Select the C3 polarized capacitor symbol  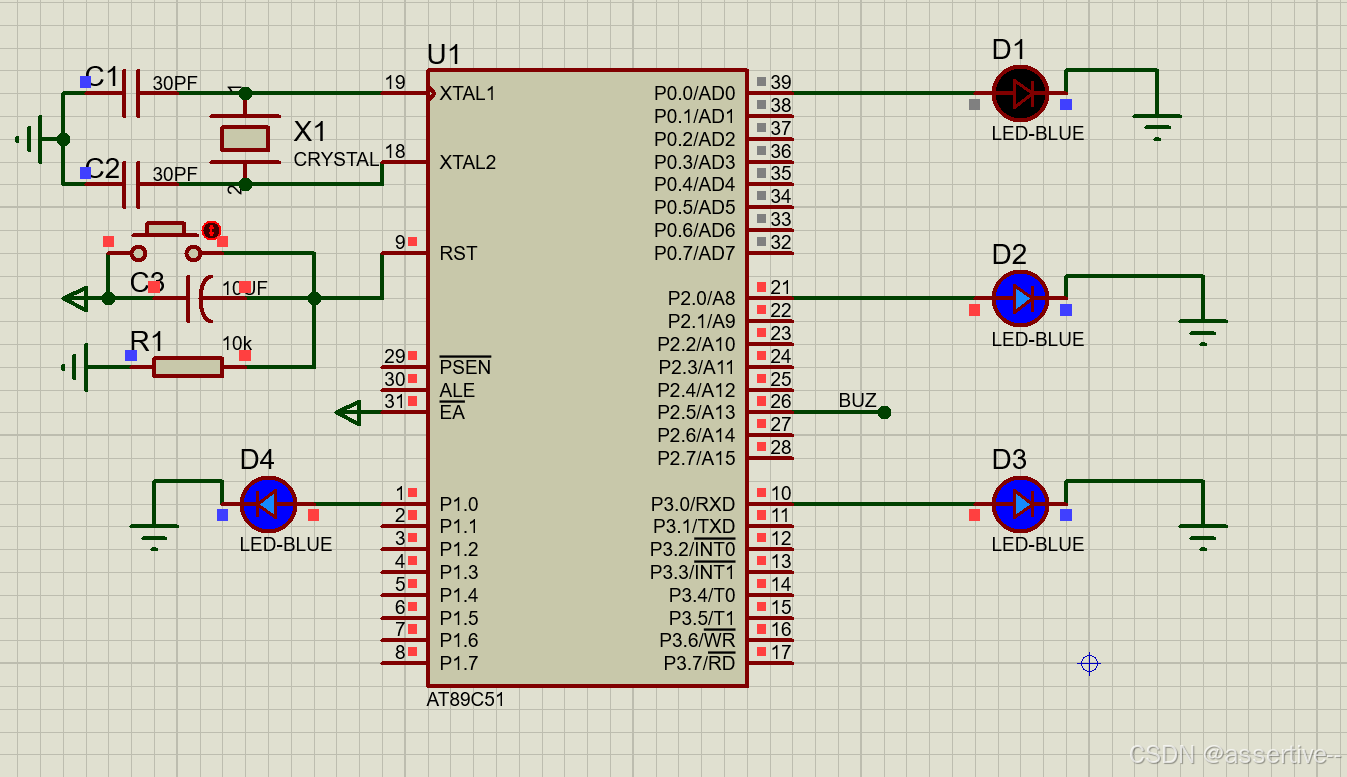200,298
